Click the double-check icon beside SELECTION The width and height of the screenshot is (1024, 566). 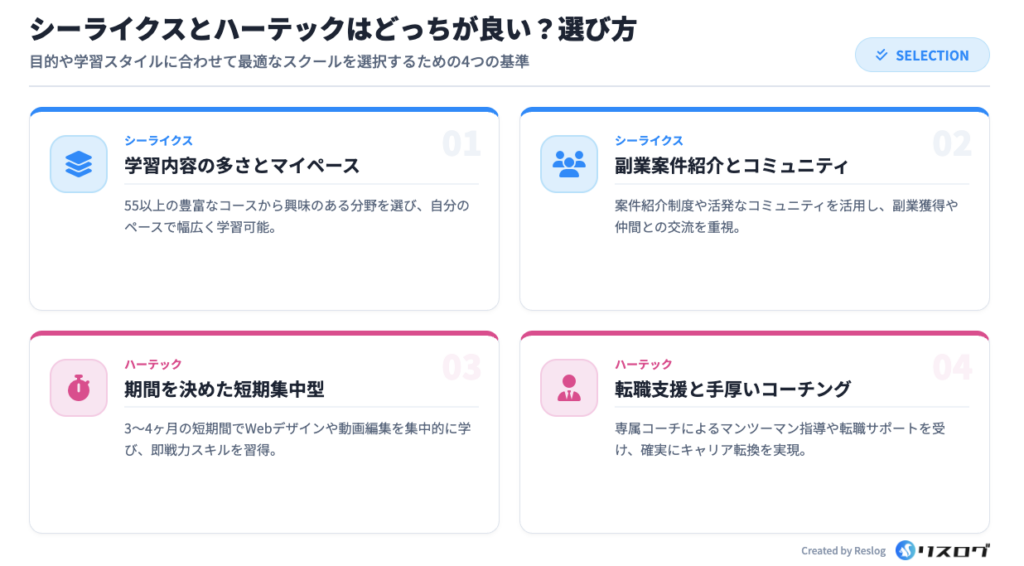(x=881, y=55)
